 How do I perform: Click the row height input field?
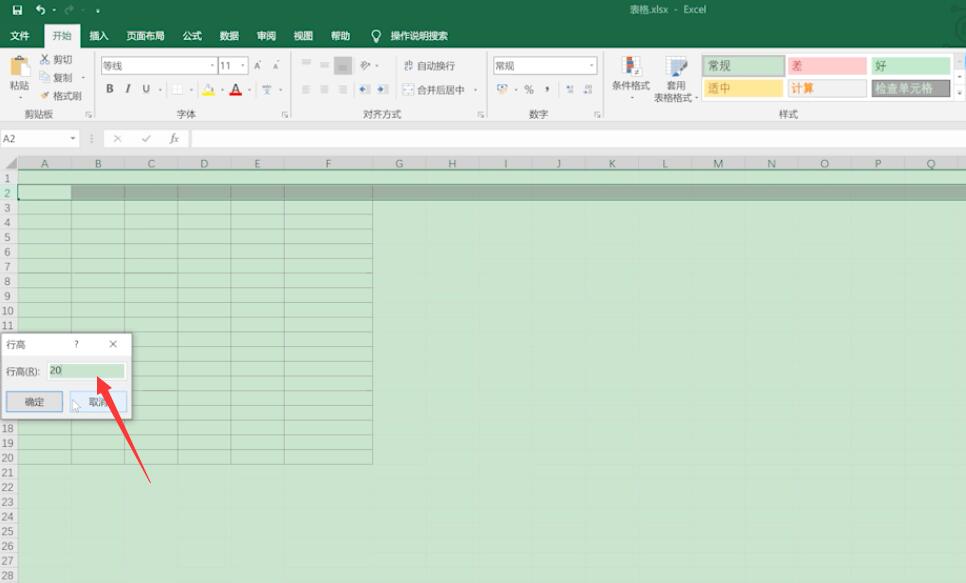click(x=87, y=370)
